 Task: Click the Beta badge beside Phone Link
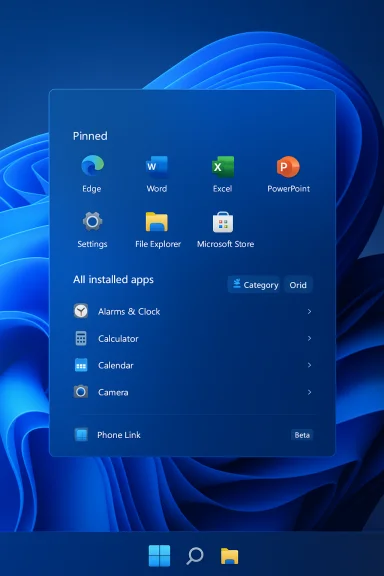coord(302,435)
